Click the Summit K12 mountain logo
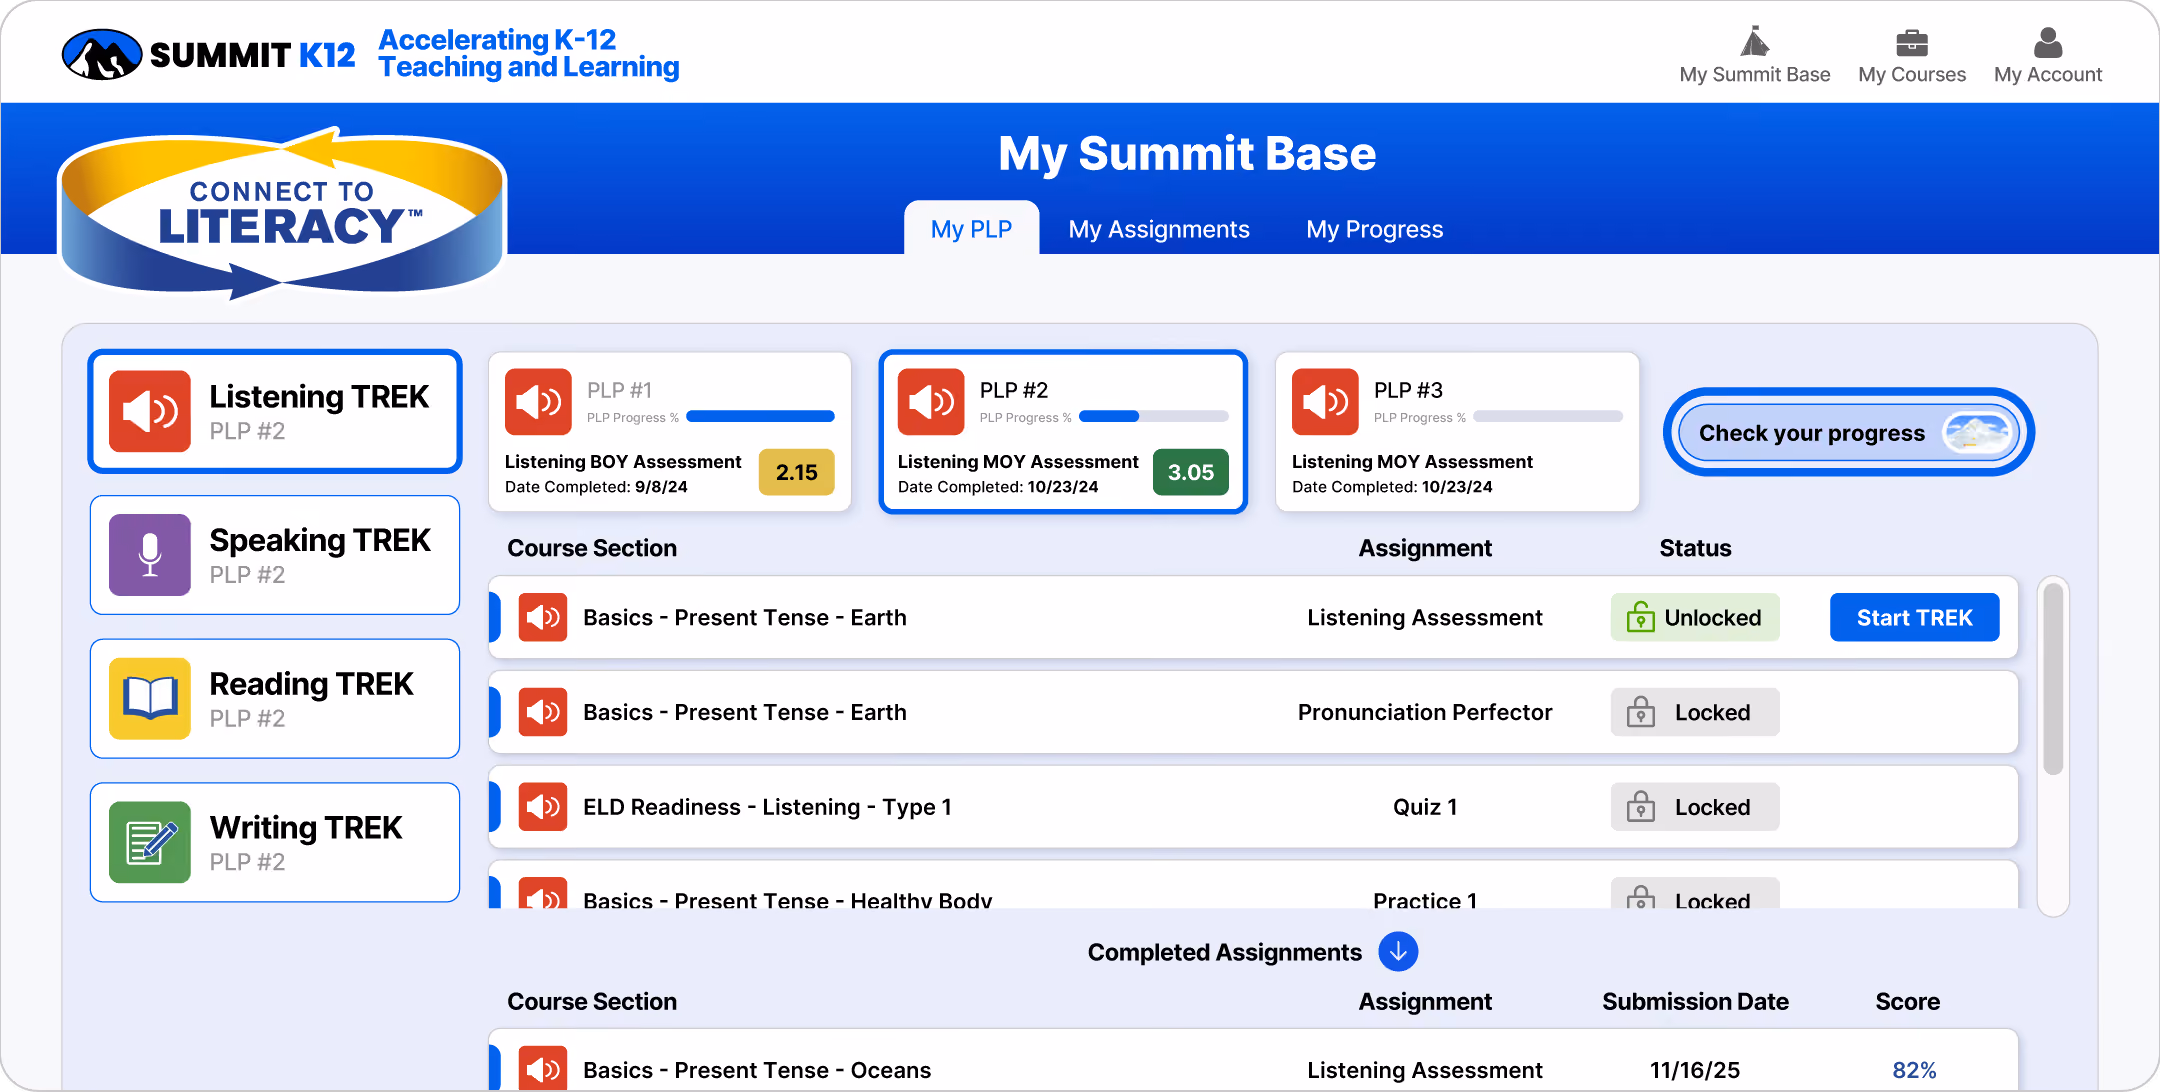The image size is (2160, 1092). (102, 54)
